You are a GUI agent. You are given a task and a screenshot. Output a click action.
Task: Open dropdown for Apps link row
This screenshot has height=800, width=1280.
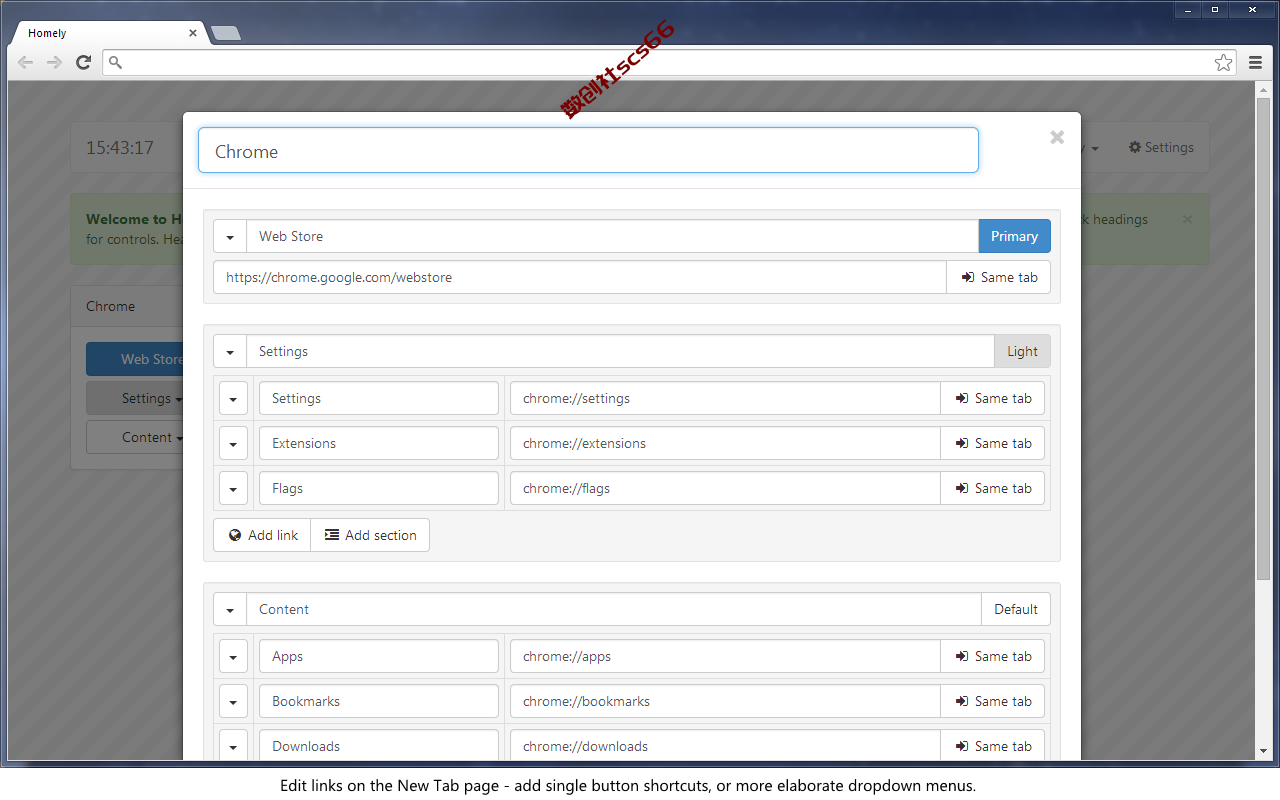click(x=233, y=656)
